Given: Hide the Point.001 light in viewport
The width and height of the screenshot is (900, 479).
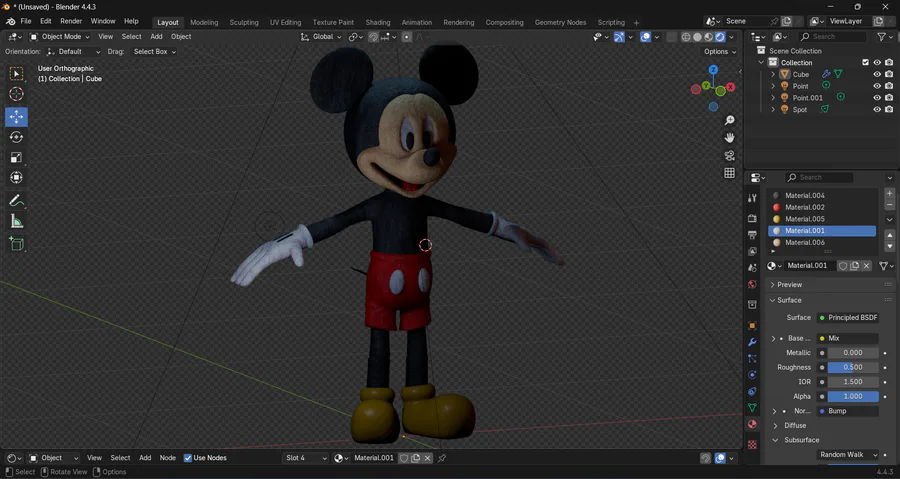Looking at the screenshot, I should (876, 98).
